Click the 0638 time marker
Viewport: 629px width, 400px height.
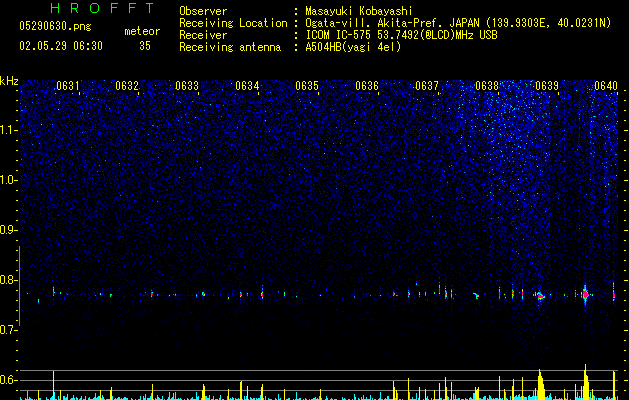coord(487,86)
